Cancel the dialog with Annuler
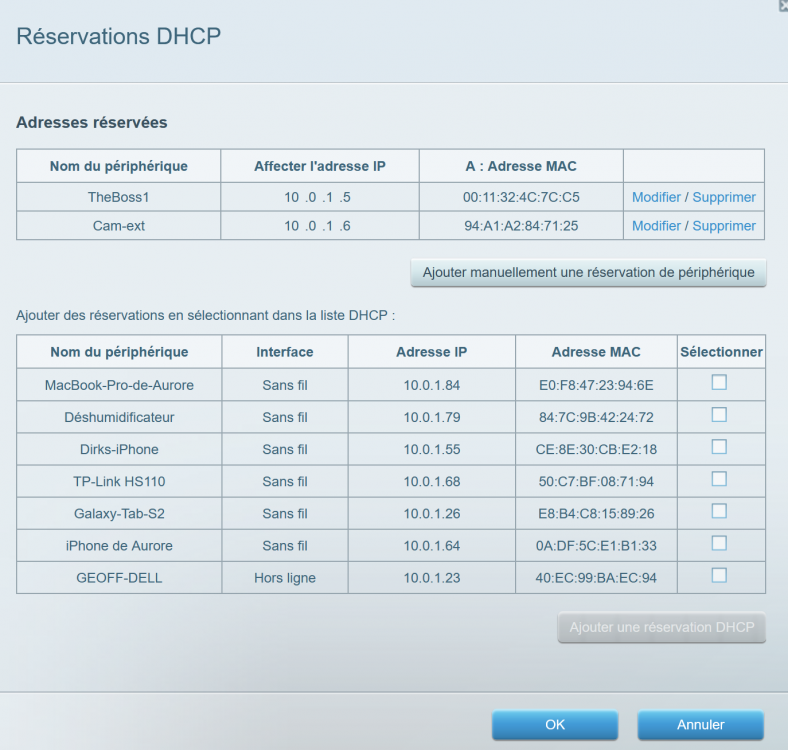 700,725
